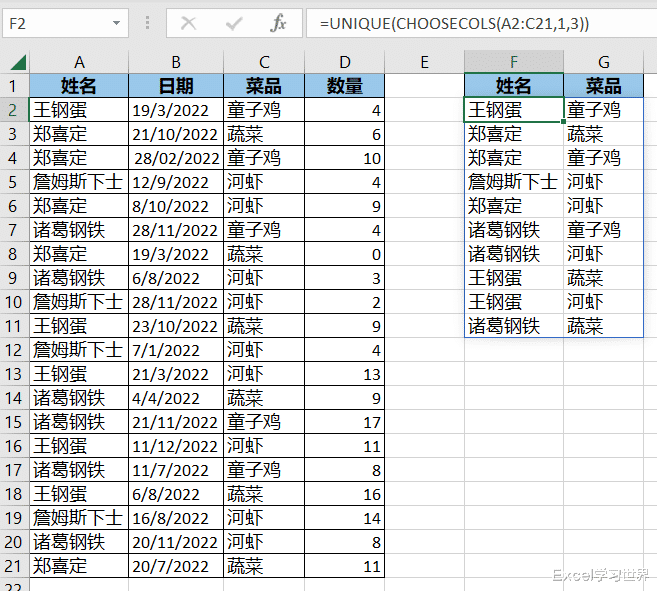Select cell D8 with value 0

coord(344,254)
